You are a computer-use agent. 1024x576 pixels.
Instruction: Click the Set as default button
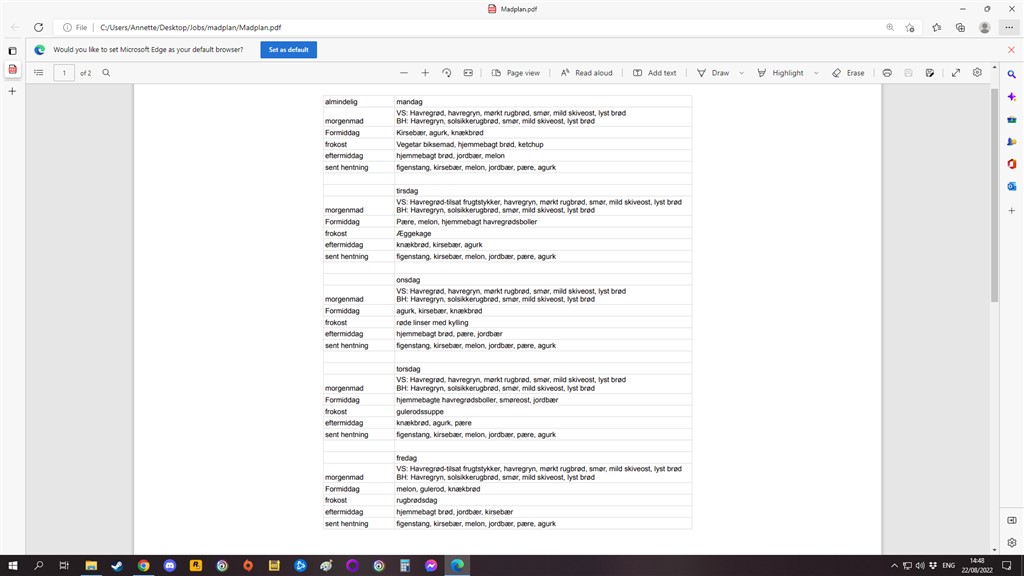pos(288,49)
